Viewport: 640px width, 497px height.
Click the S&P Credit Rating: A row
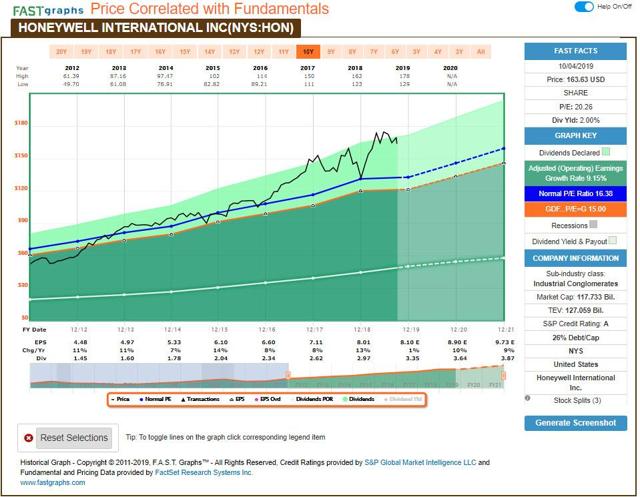tap(576, 324)
